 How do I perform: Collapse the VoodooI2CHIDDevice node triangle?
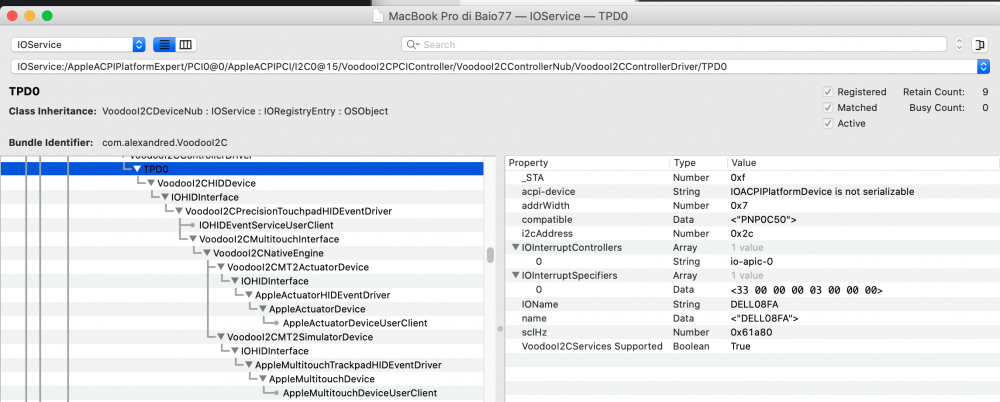[151, 183]
